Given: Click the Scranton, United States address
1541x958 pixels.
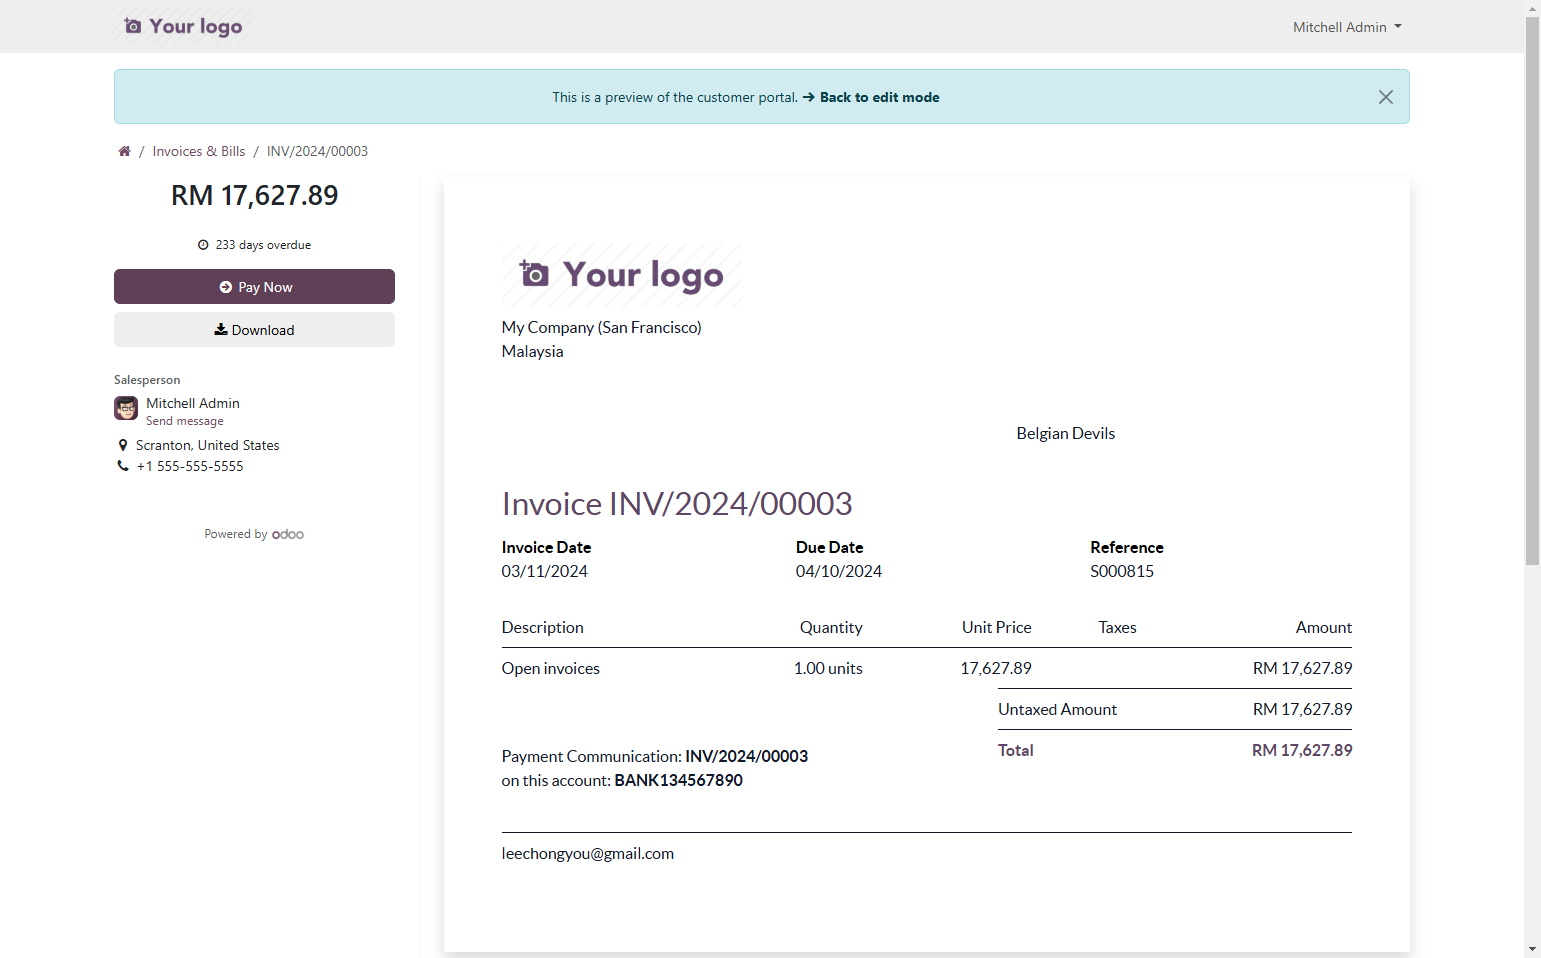Looking at the screenshot, I should 208,445.
